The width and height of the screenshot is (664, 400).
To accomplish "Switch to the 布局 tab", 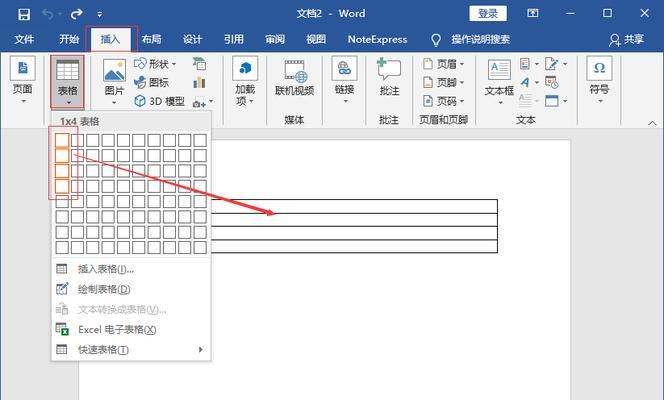I will [x=151, y=39].
